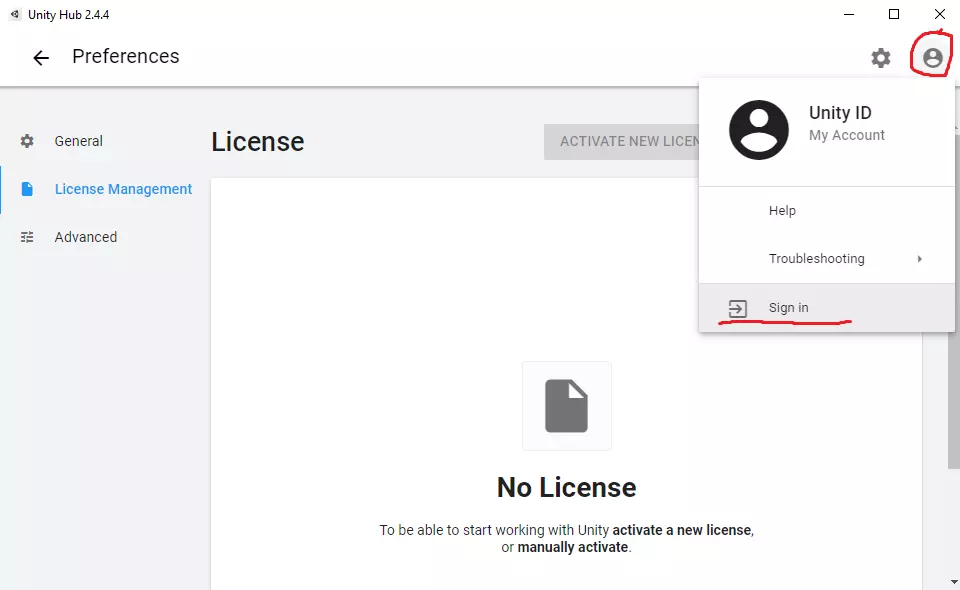Click the Sign in arrow icon
The height and width of the screenshot is (590, 960).
737,308
